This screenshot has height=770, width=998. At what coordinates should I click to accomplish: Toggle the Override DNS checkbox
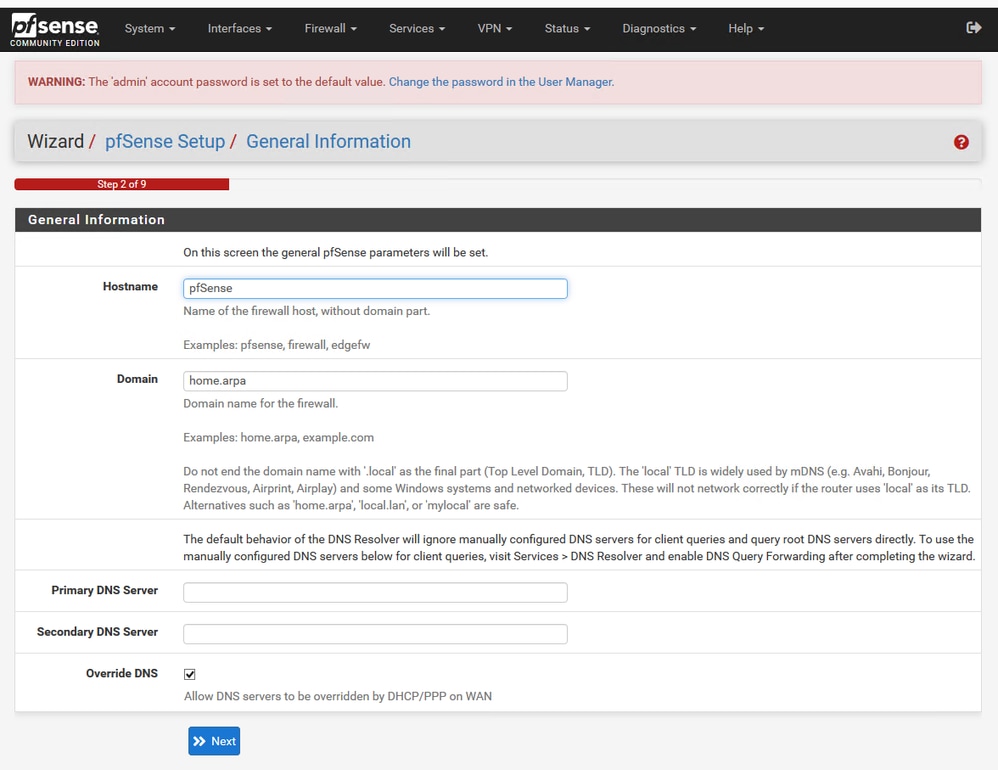pyautogui.click(x=190, y=675)
